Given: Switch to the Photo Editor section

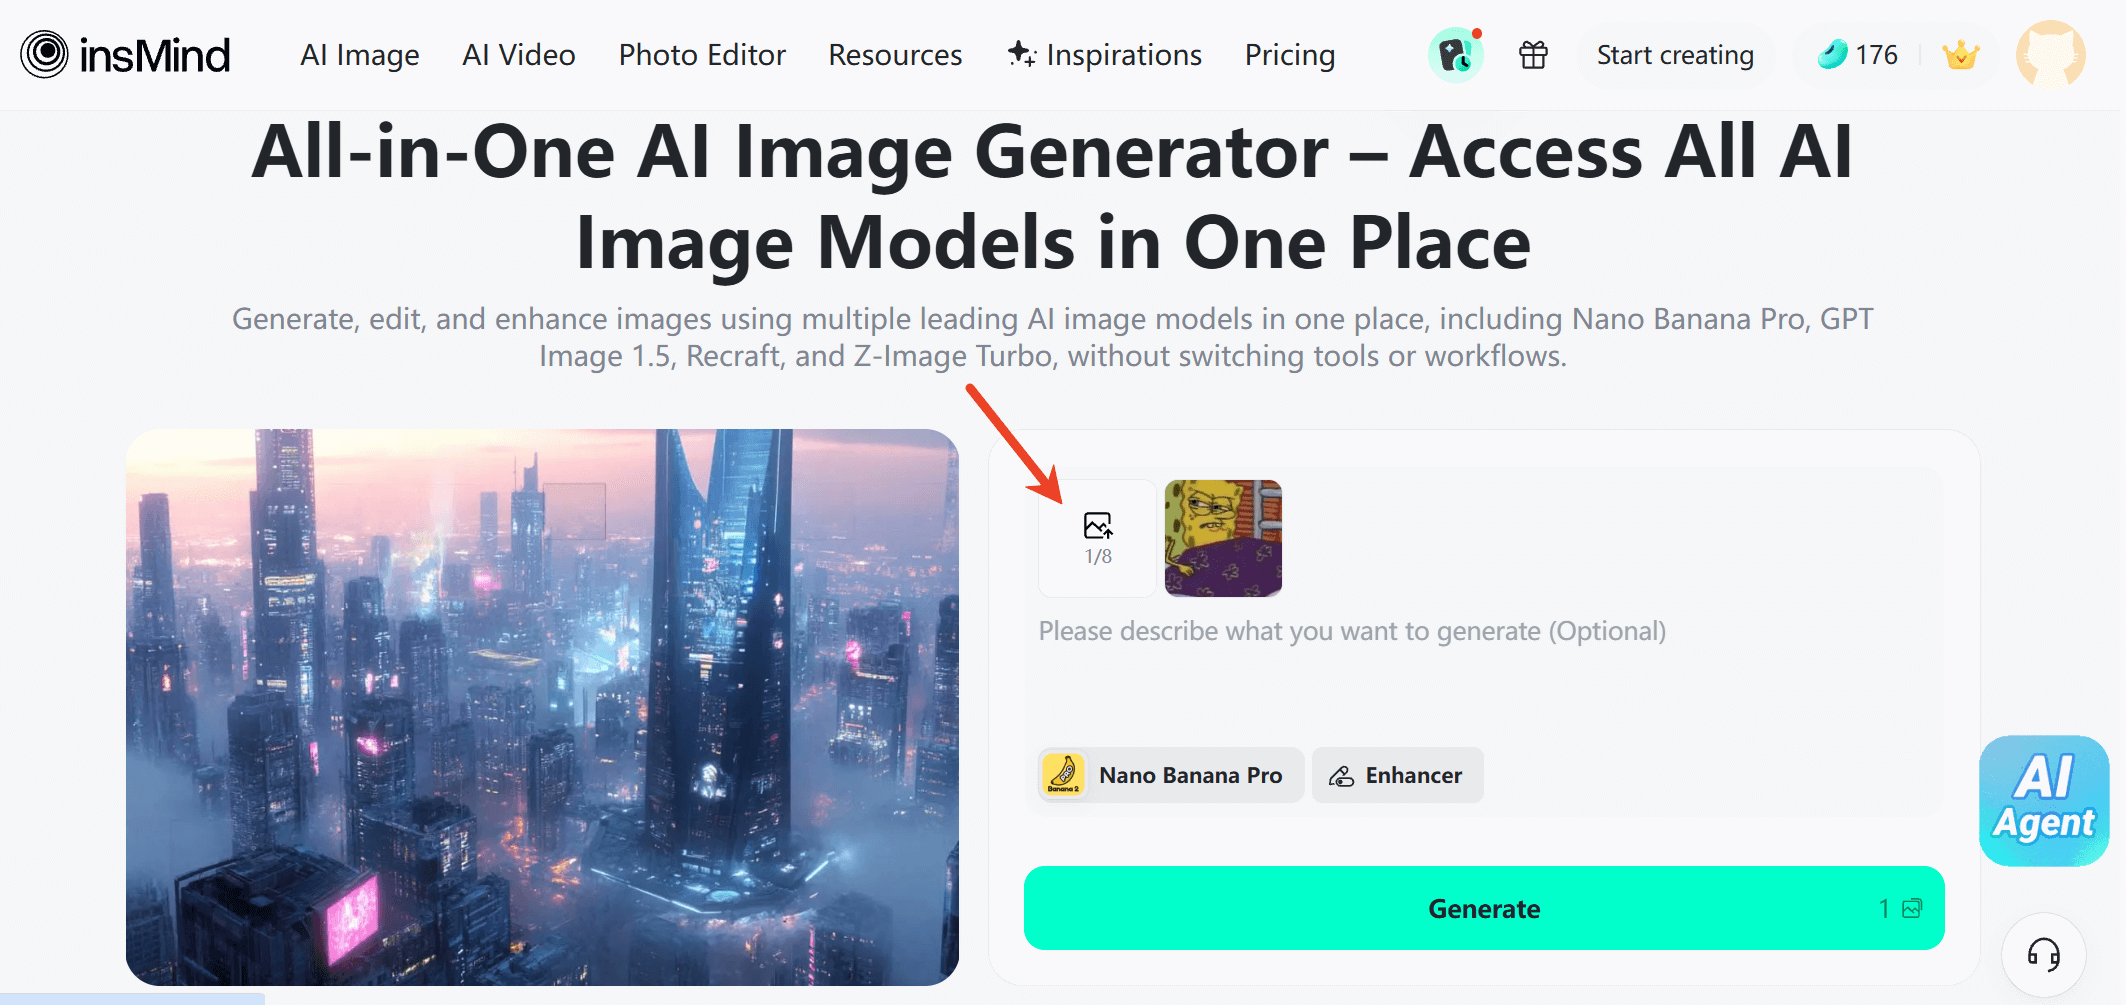Looking at the screenshot, I should coord(702,55).
